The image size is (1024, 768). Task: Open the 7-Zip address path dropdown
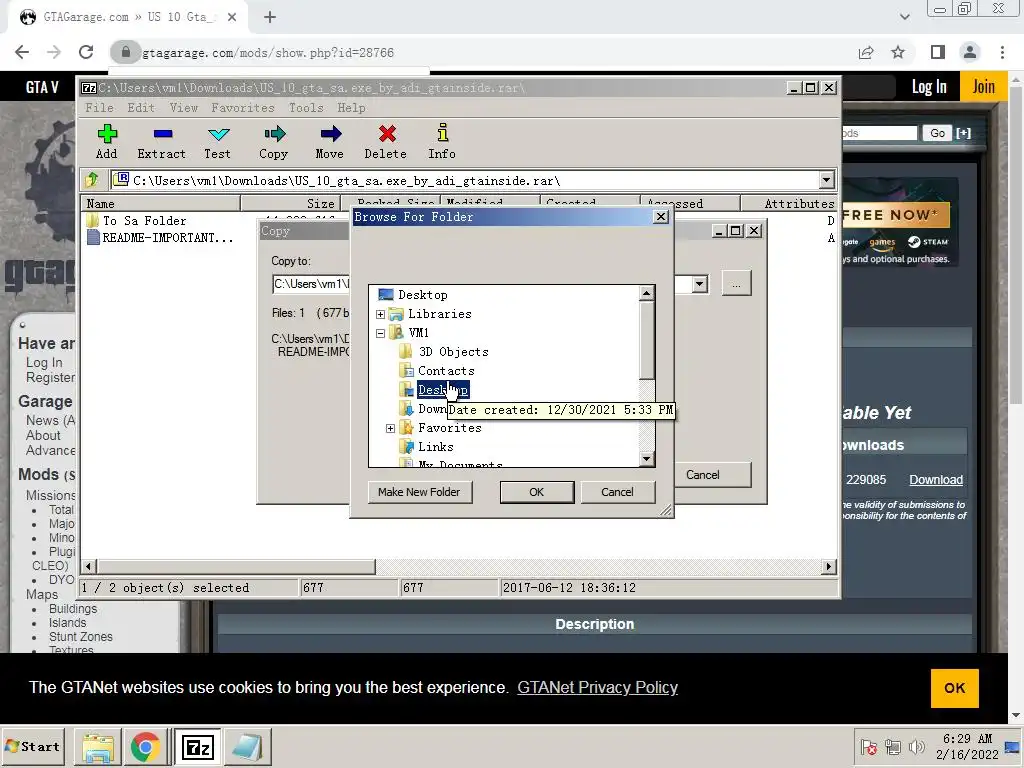point(827,180)
